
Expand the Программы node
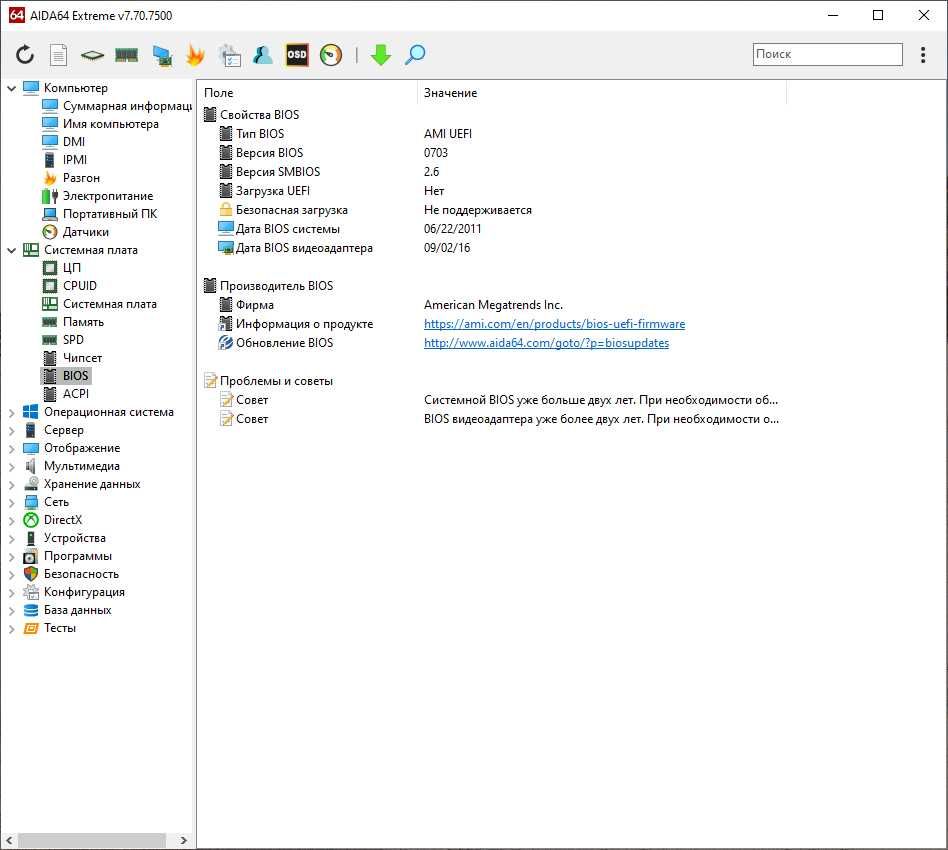tap(11, 556)
